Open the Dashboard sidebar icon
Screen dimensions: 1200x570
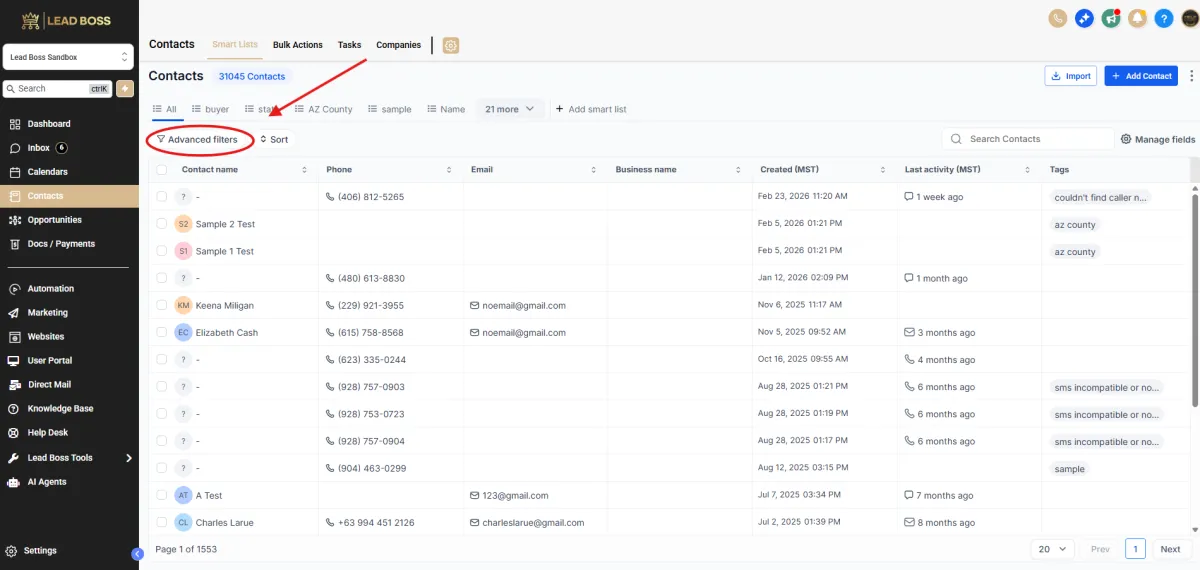pyautogui.click(x=14, y=124)
